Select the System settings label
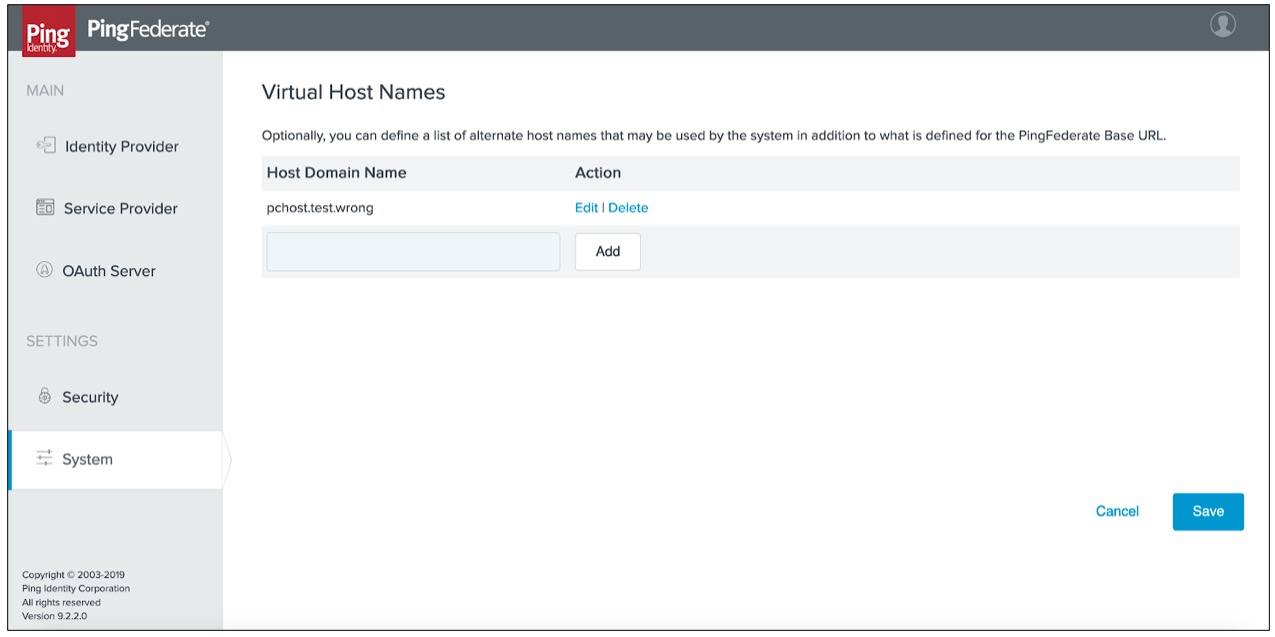 [x=87, y=459]
